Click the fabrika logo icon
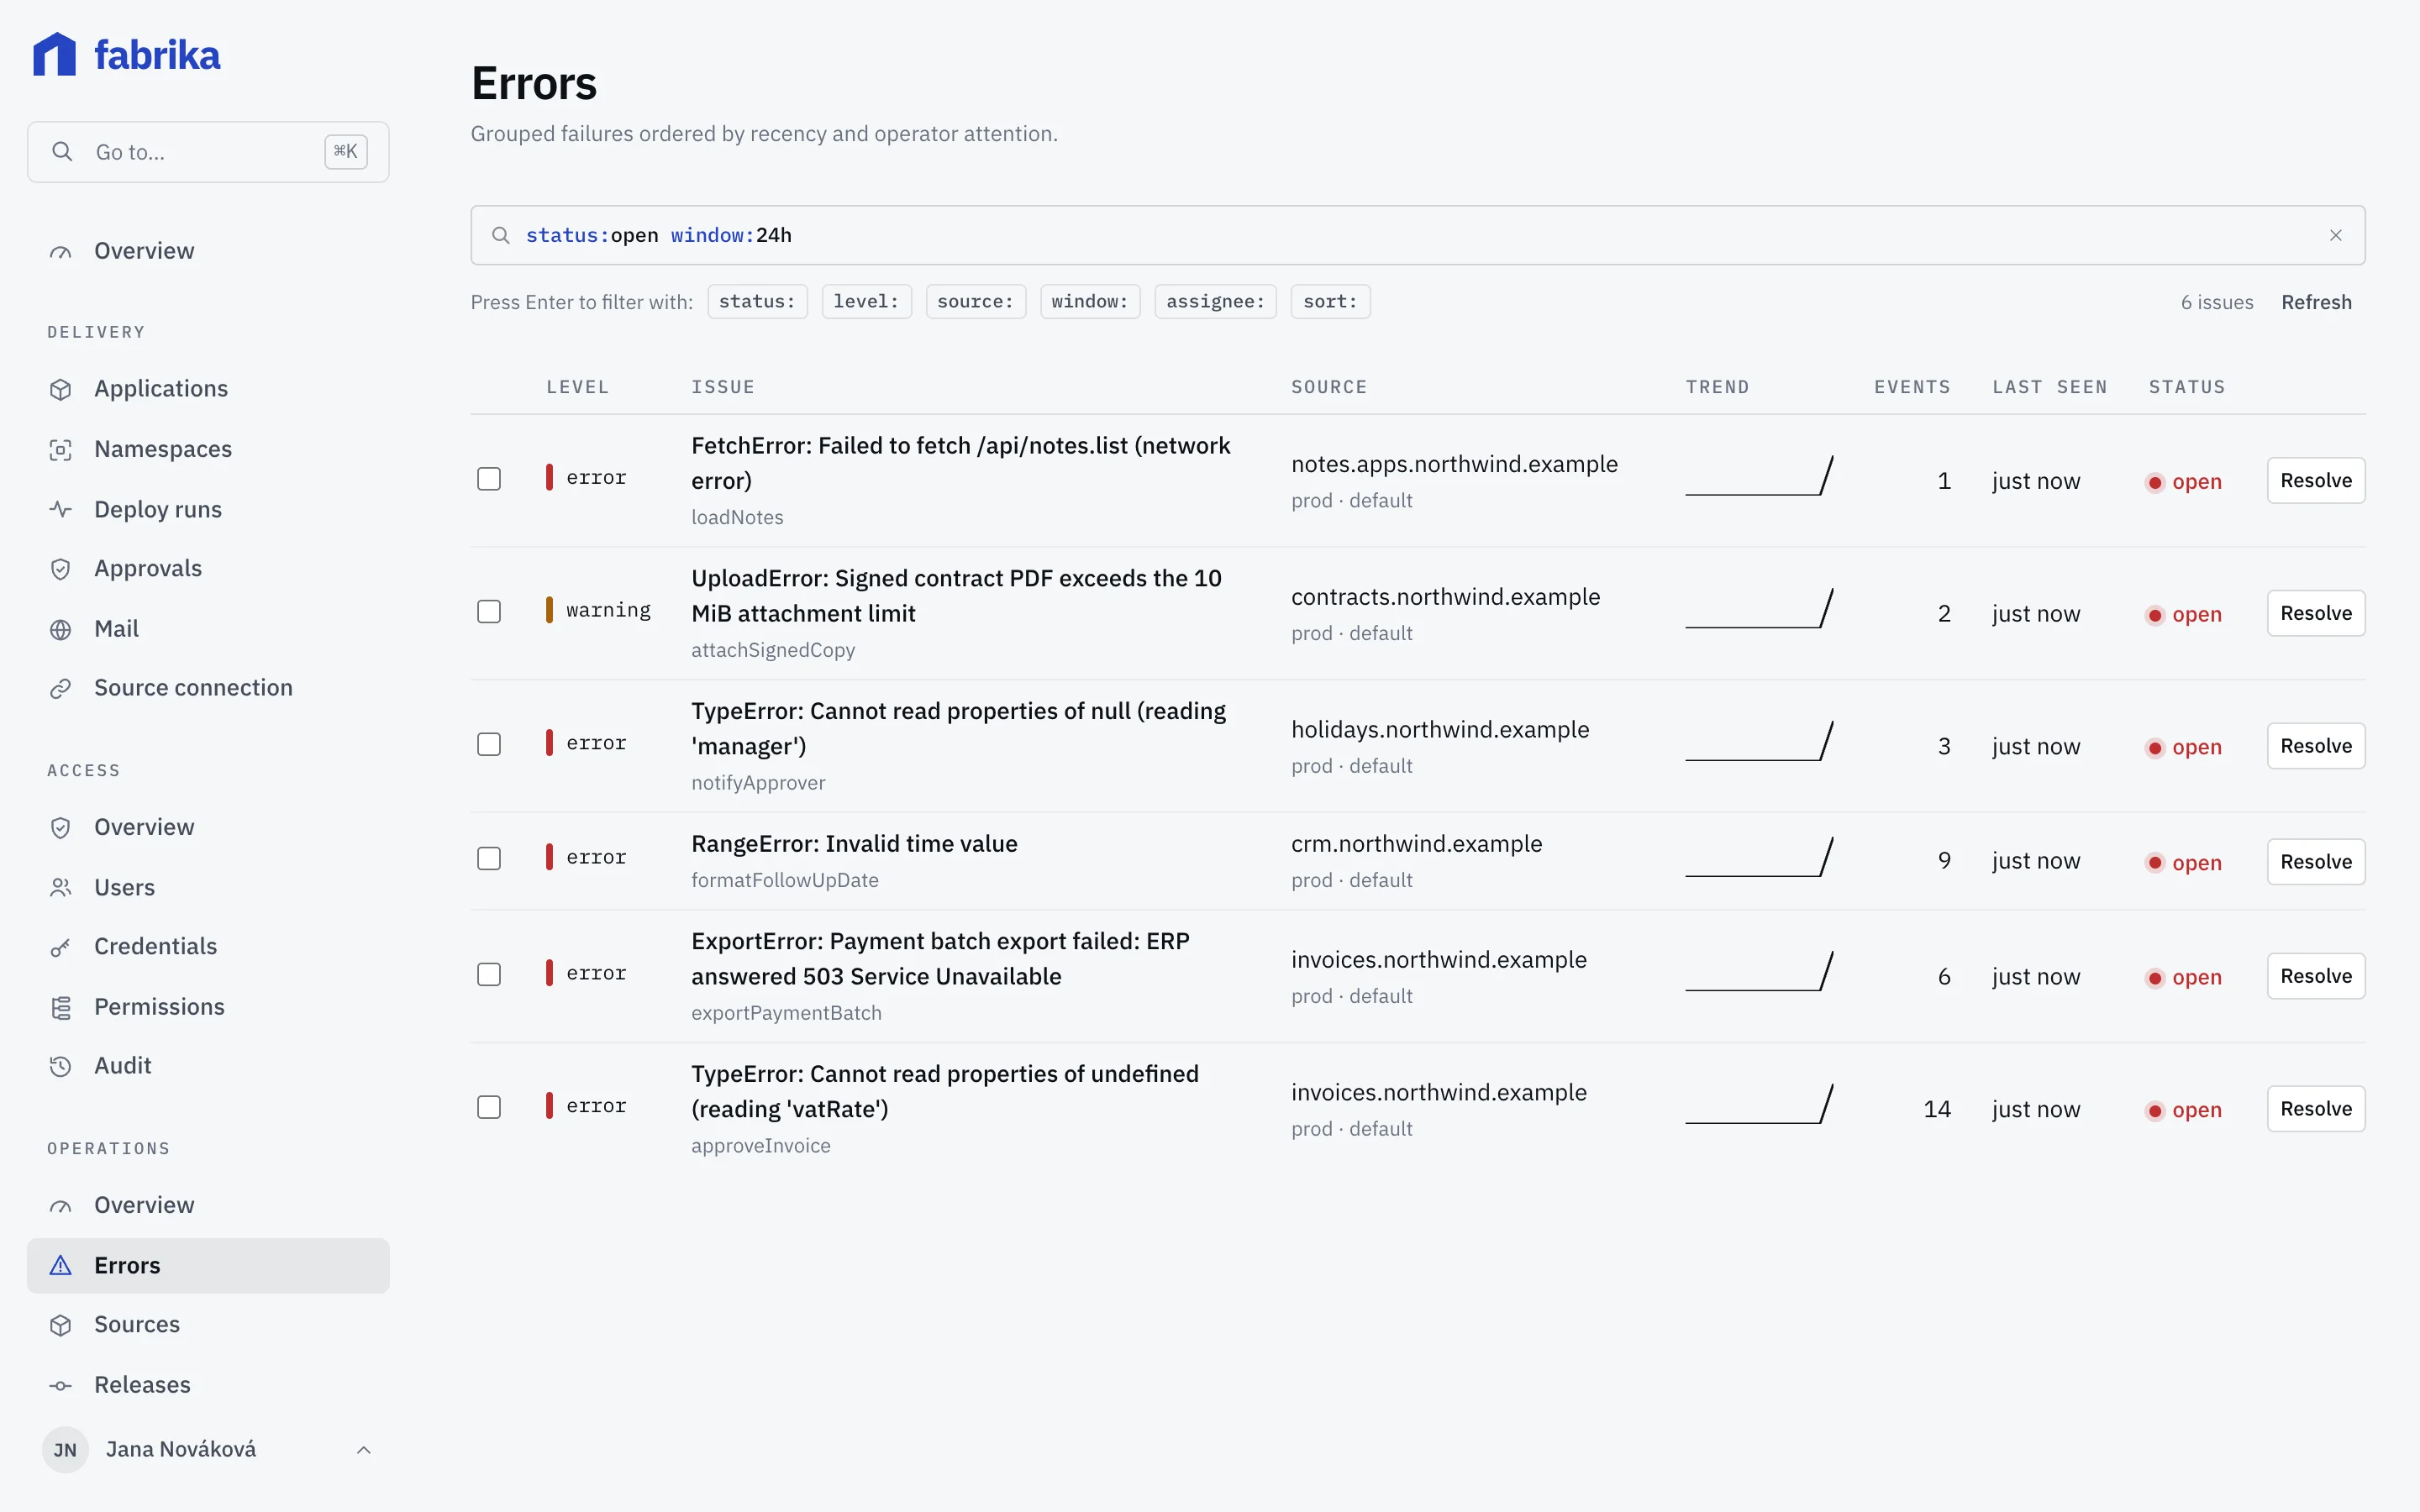Viewport: 2420px width, 1512px height. pos(54,54)
